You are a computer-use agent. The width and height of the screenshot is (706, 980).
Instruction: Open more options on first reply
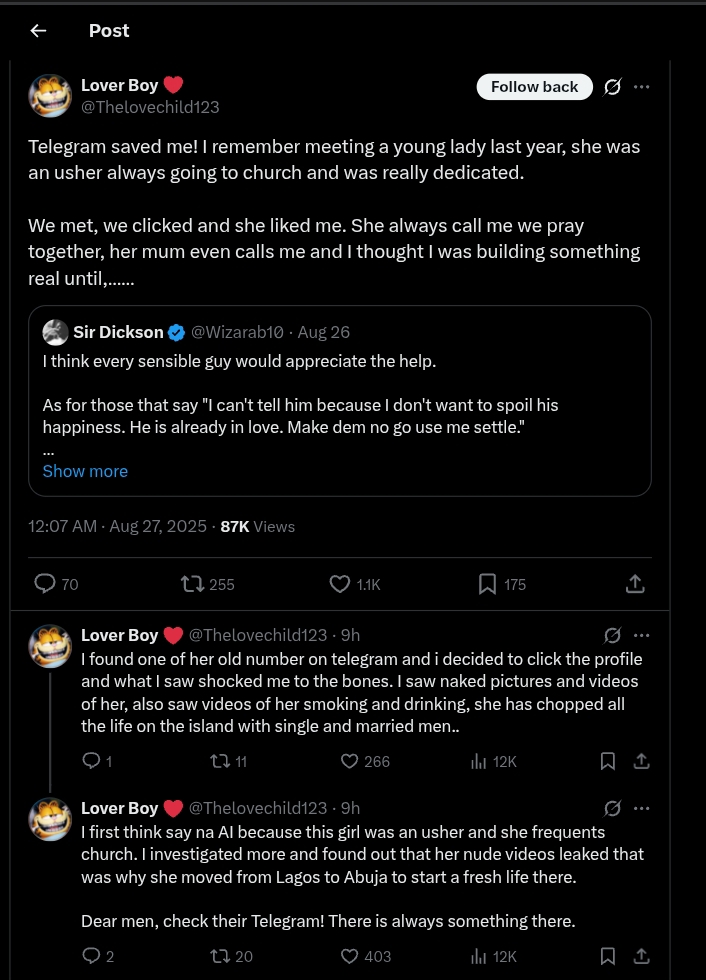coord(642,635)
